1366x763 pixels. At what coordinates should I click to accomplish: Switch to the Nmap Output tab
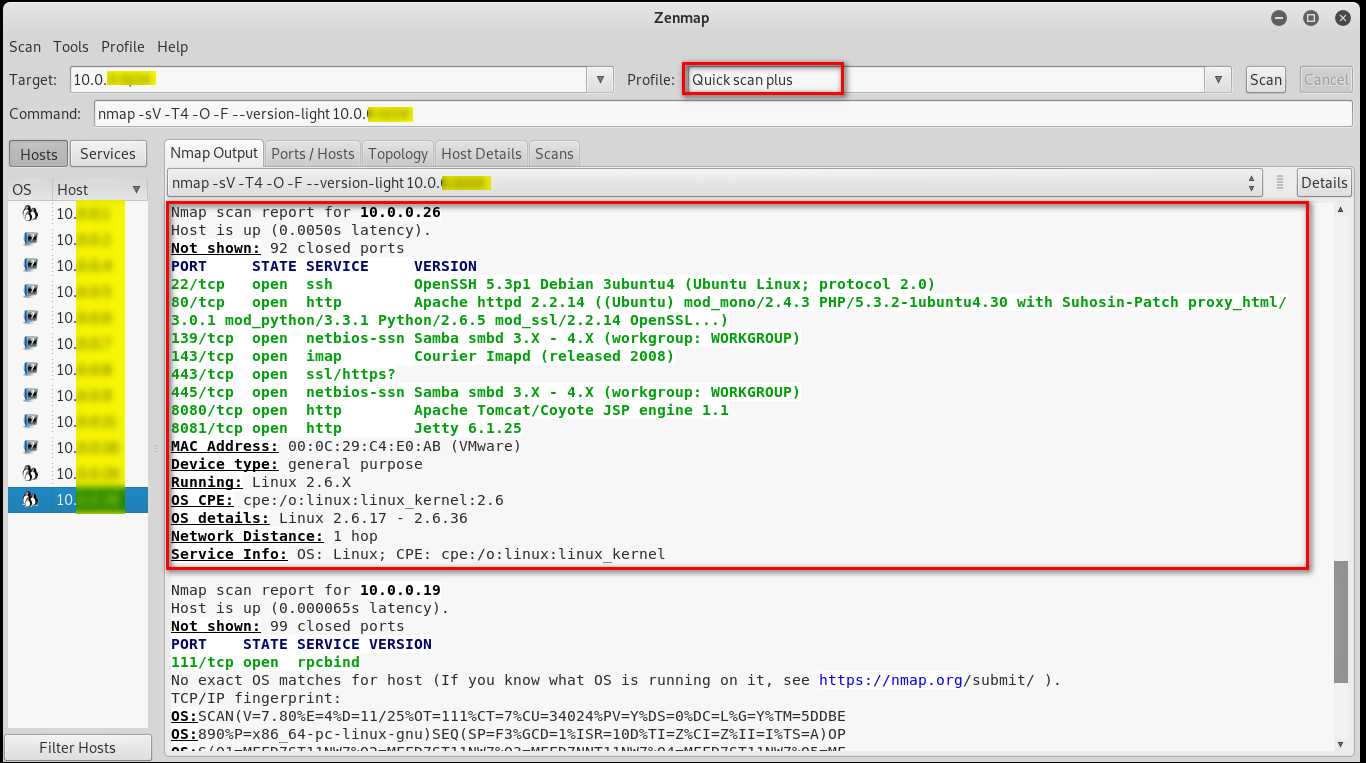(x=214, y=153)
